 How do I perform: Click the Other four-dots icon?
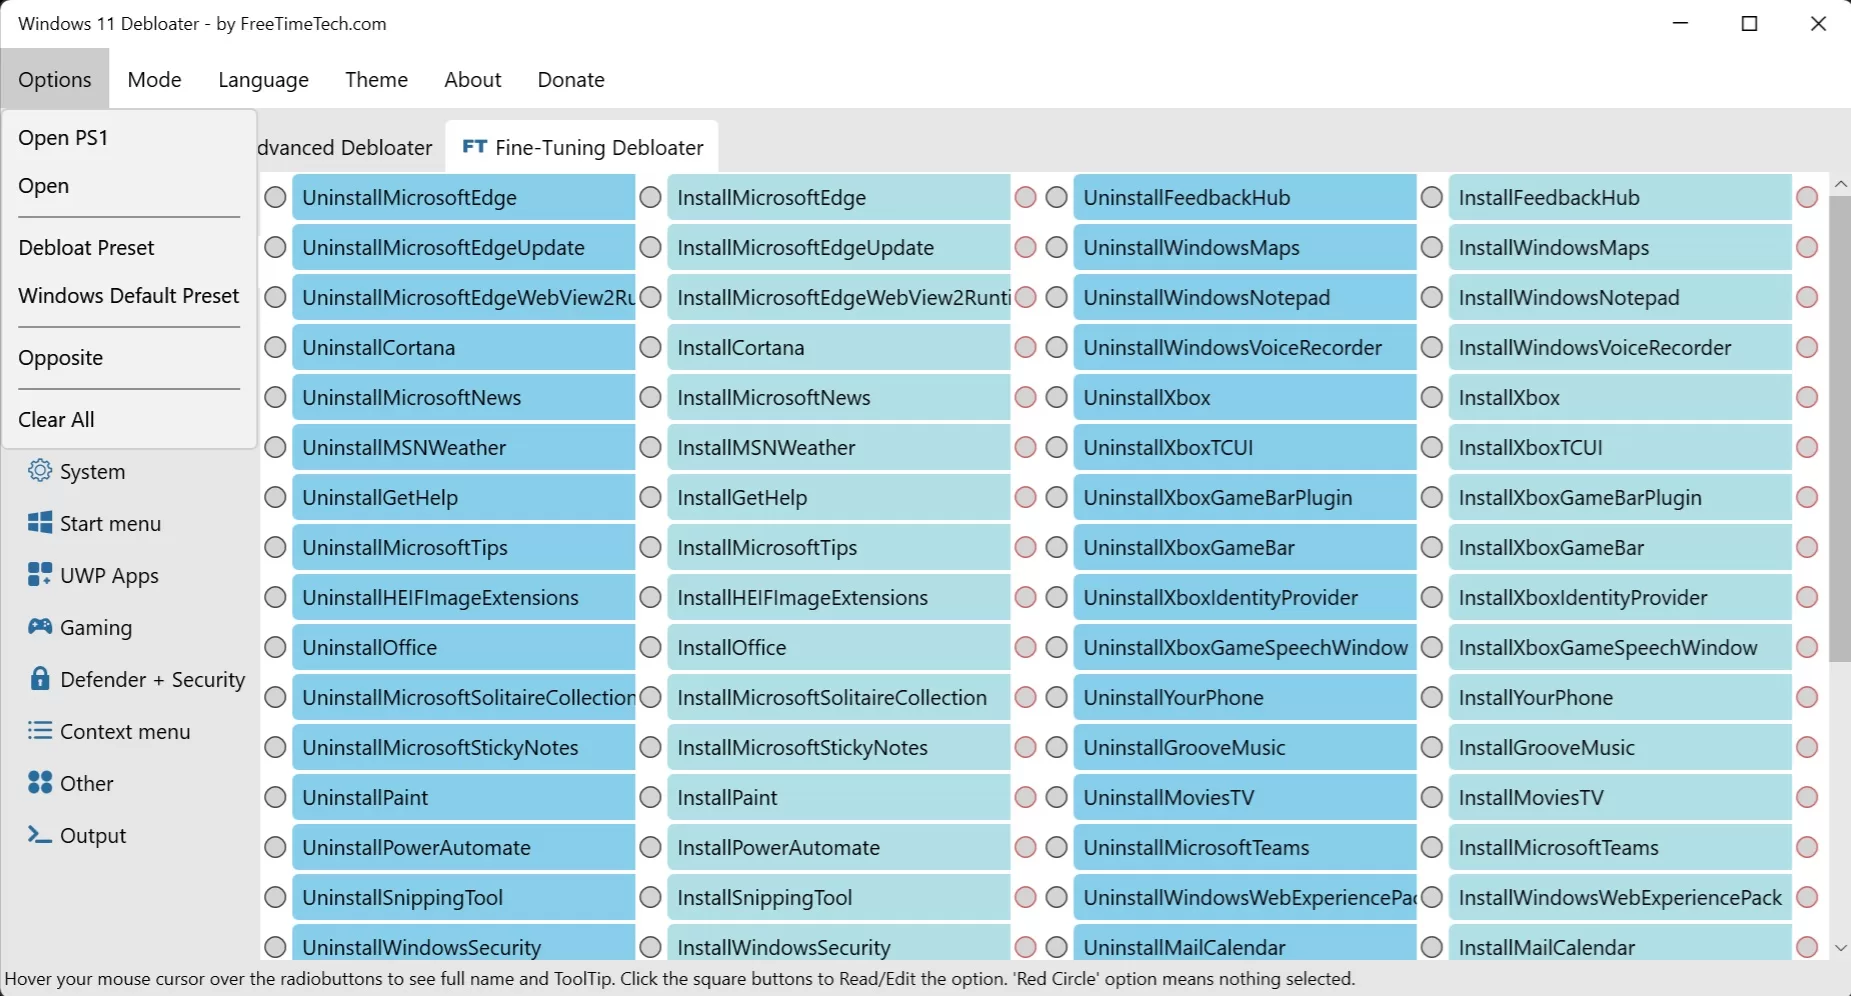tap(40, 783)
